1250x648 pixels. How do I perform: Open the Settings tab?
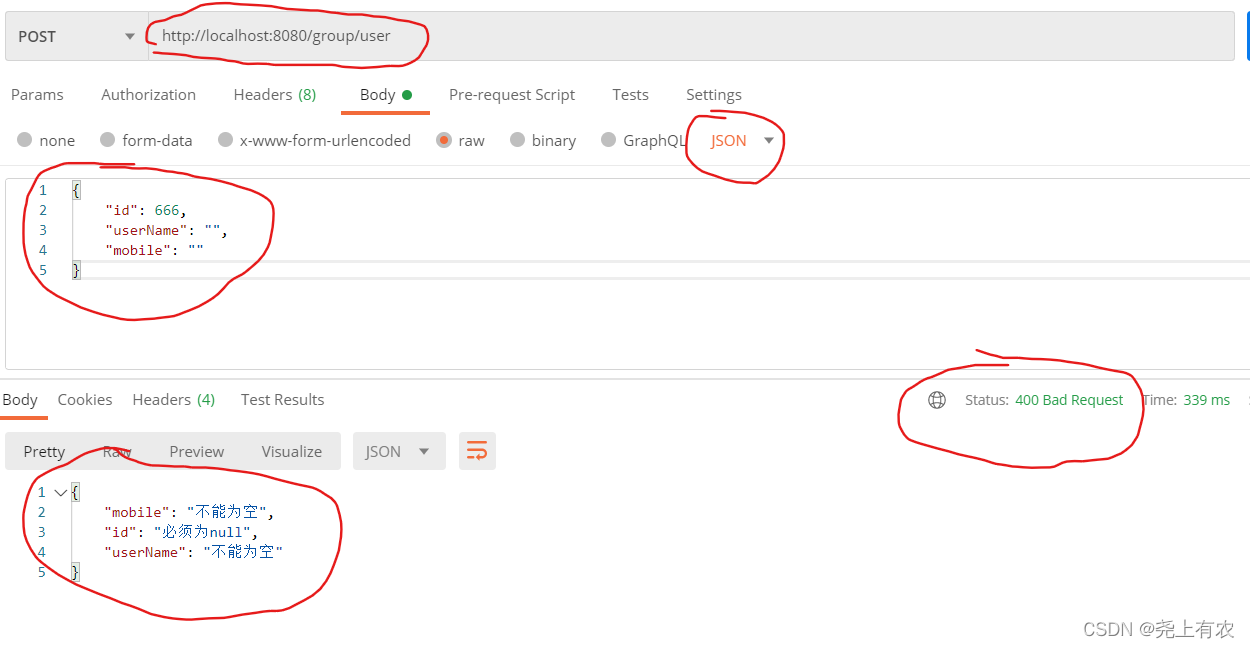coord(714,95)
